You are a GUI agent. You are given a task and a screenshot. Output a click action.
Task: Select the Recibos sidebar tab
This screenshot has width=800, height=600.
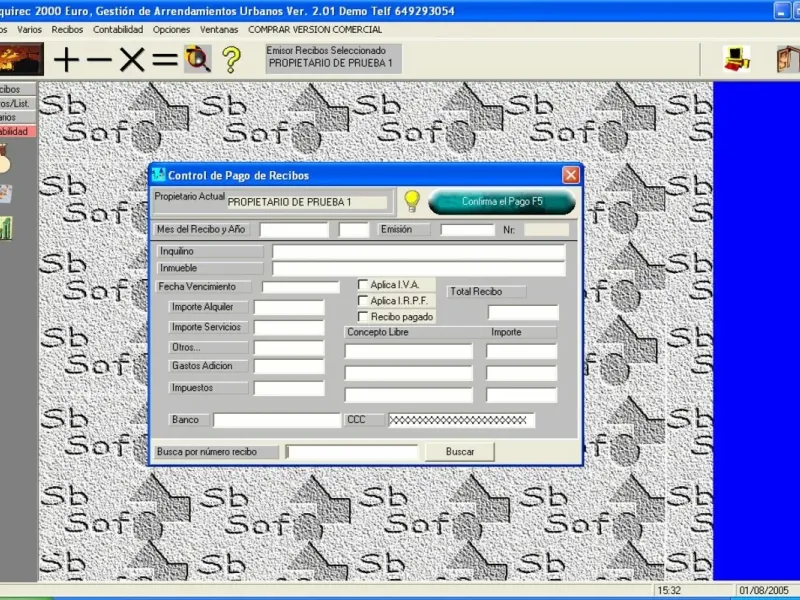pos(18,89)
